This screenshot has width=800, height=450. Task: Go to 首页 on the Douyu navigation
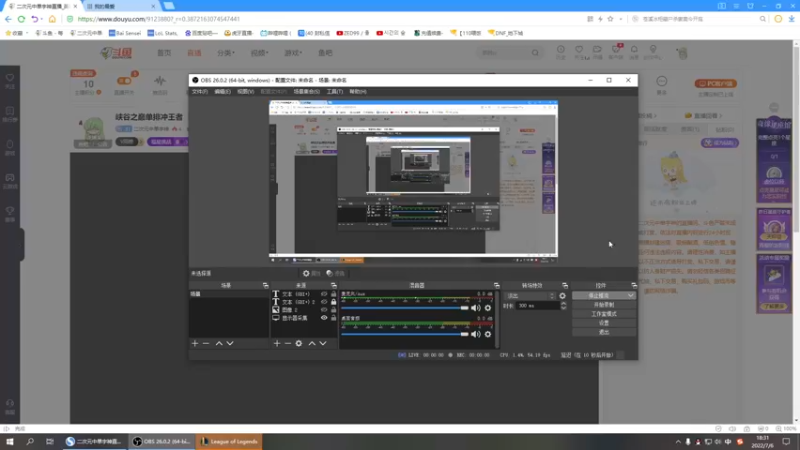[x=164, y=53]
